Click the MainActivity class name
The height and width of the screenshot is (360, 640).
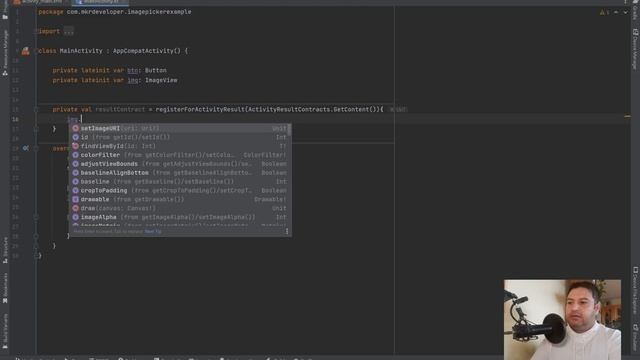click(81, 51)
